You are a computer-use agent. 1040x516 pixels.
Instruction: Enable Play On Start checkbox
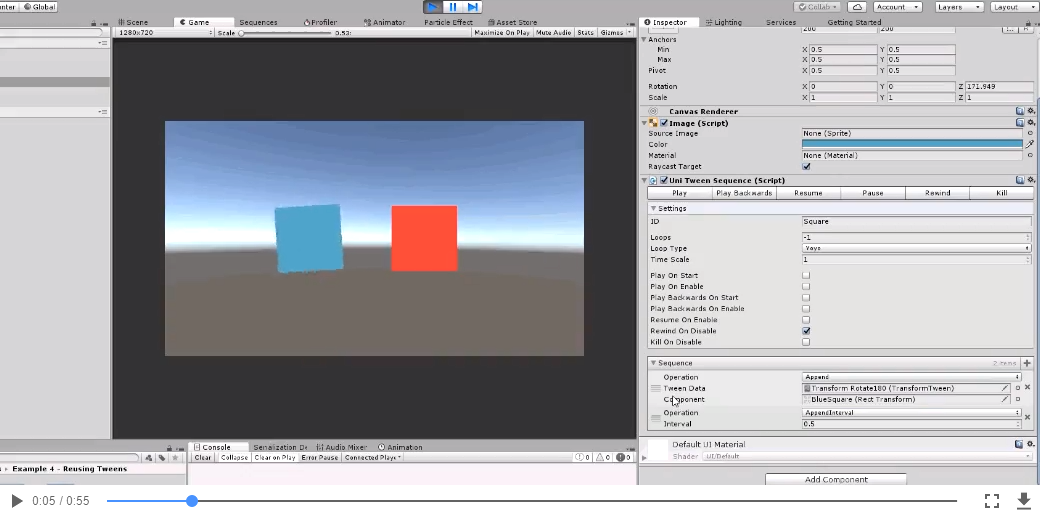[x=806, y=275]
